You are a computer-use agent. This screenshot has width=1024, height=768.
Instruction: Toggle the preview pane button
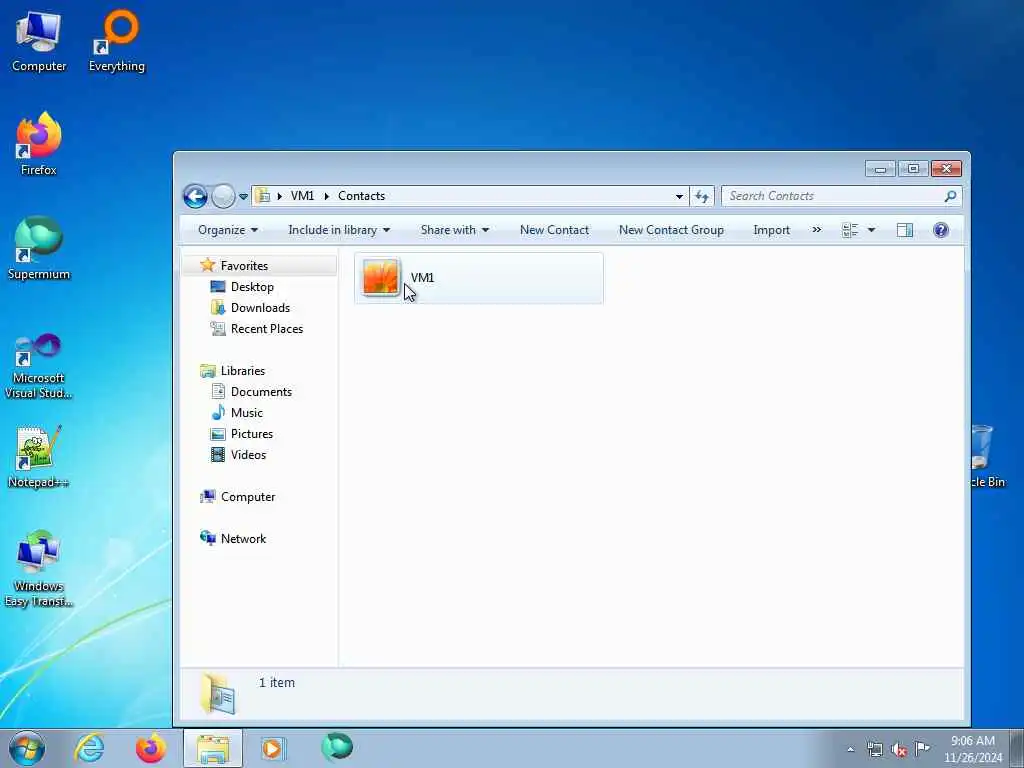pos(904,230)
